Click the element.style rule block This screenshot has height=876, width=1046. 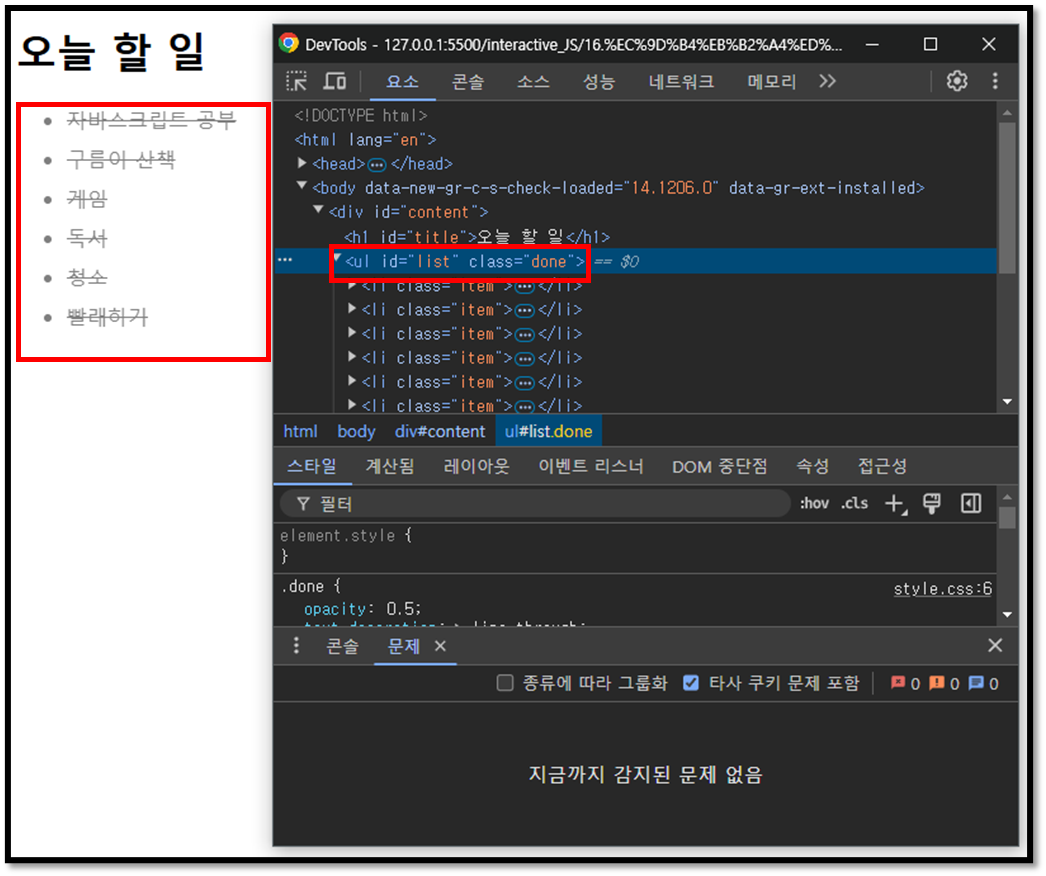click(635, 545)
